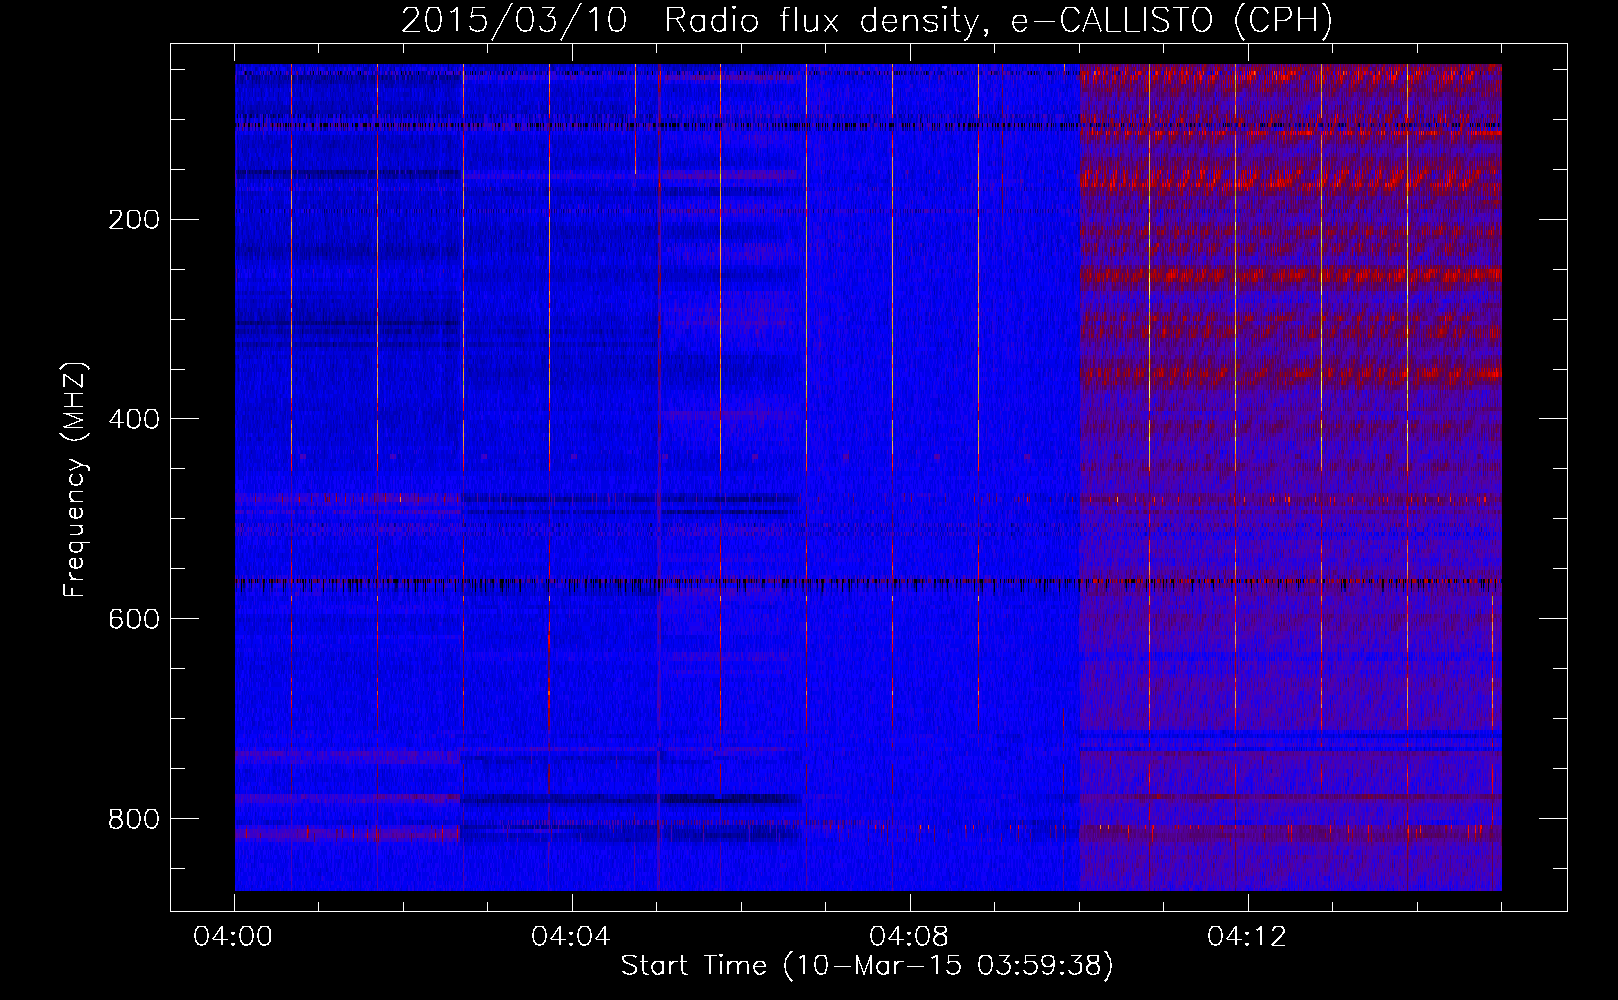1618x1000 pixels.
Task: Click the 600 frequency tick label
Action: click(x=134, y=619)
